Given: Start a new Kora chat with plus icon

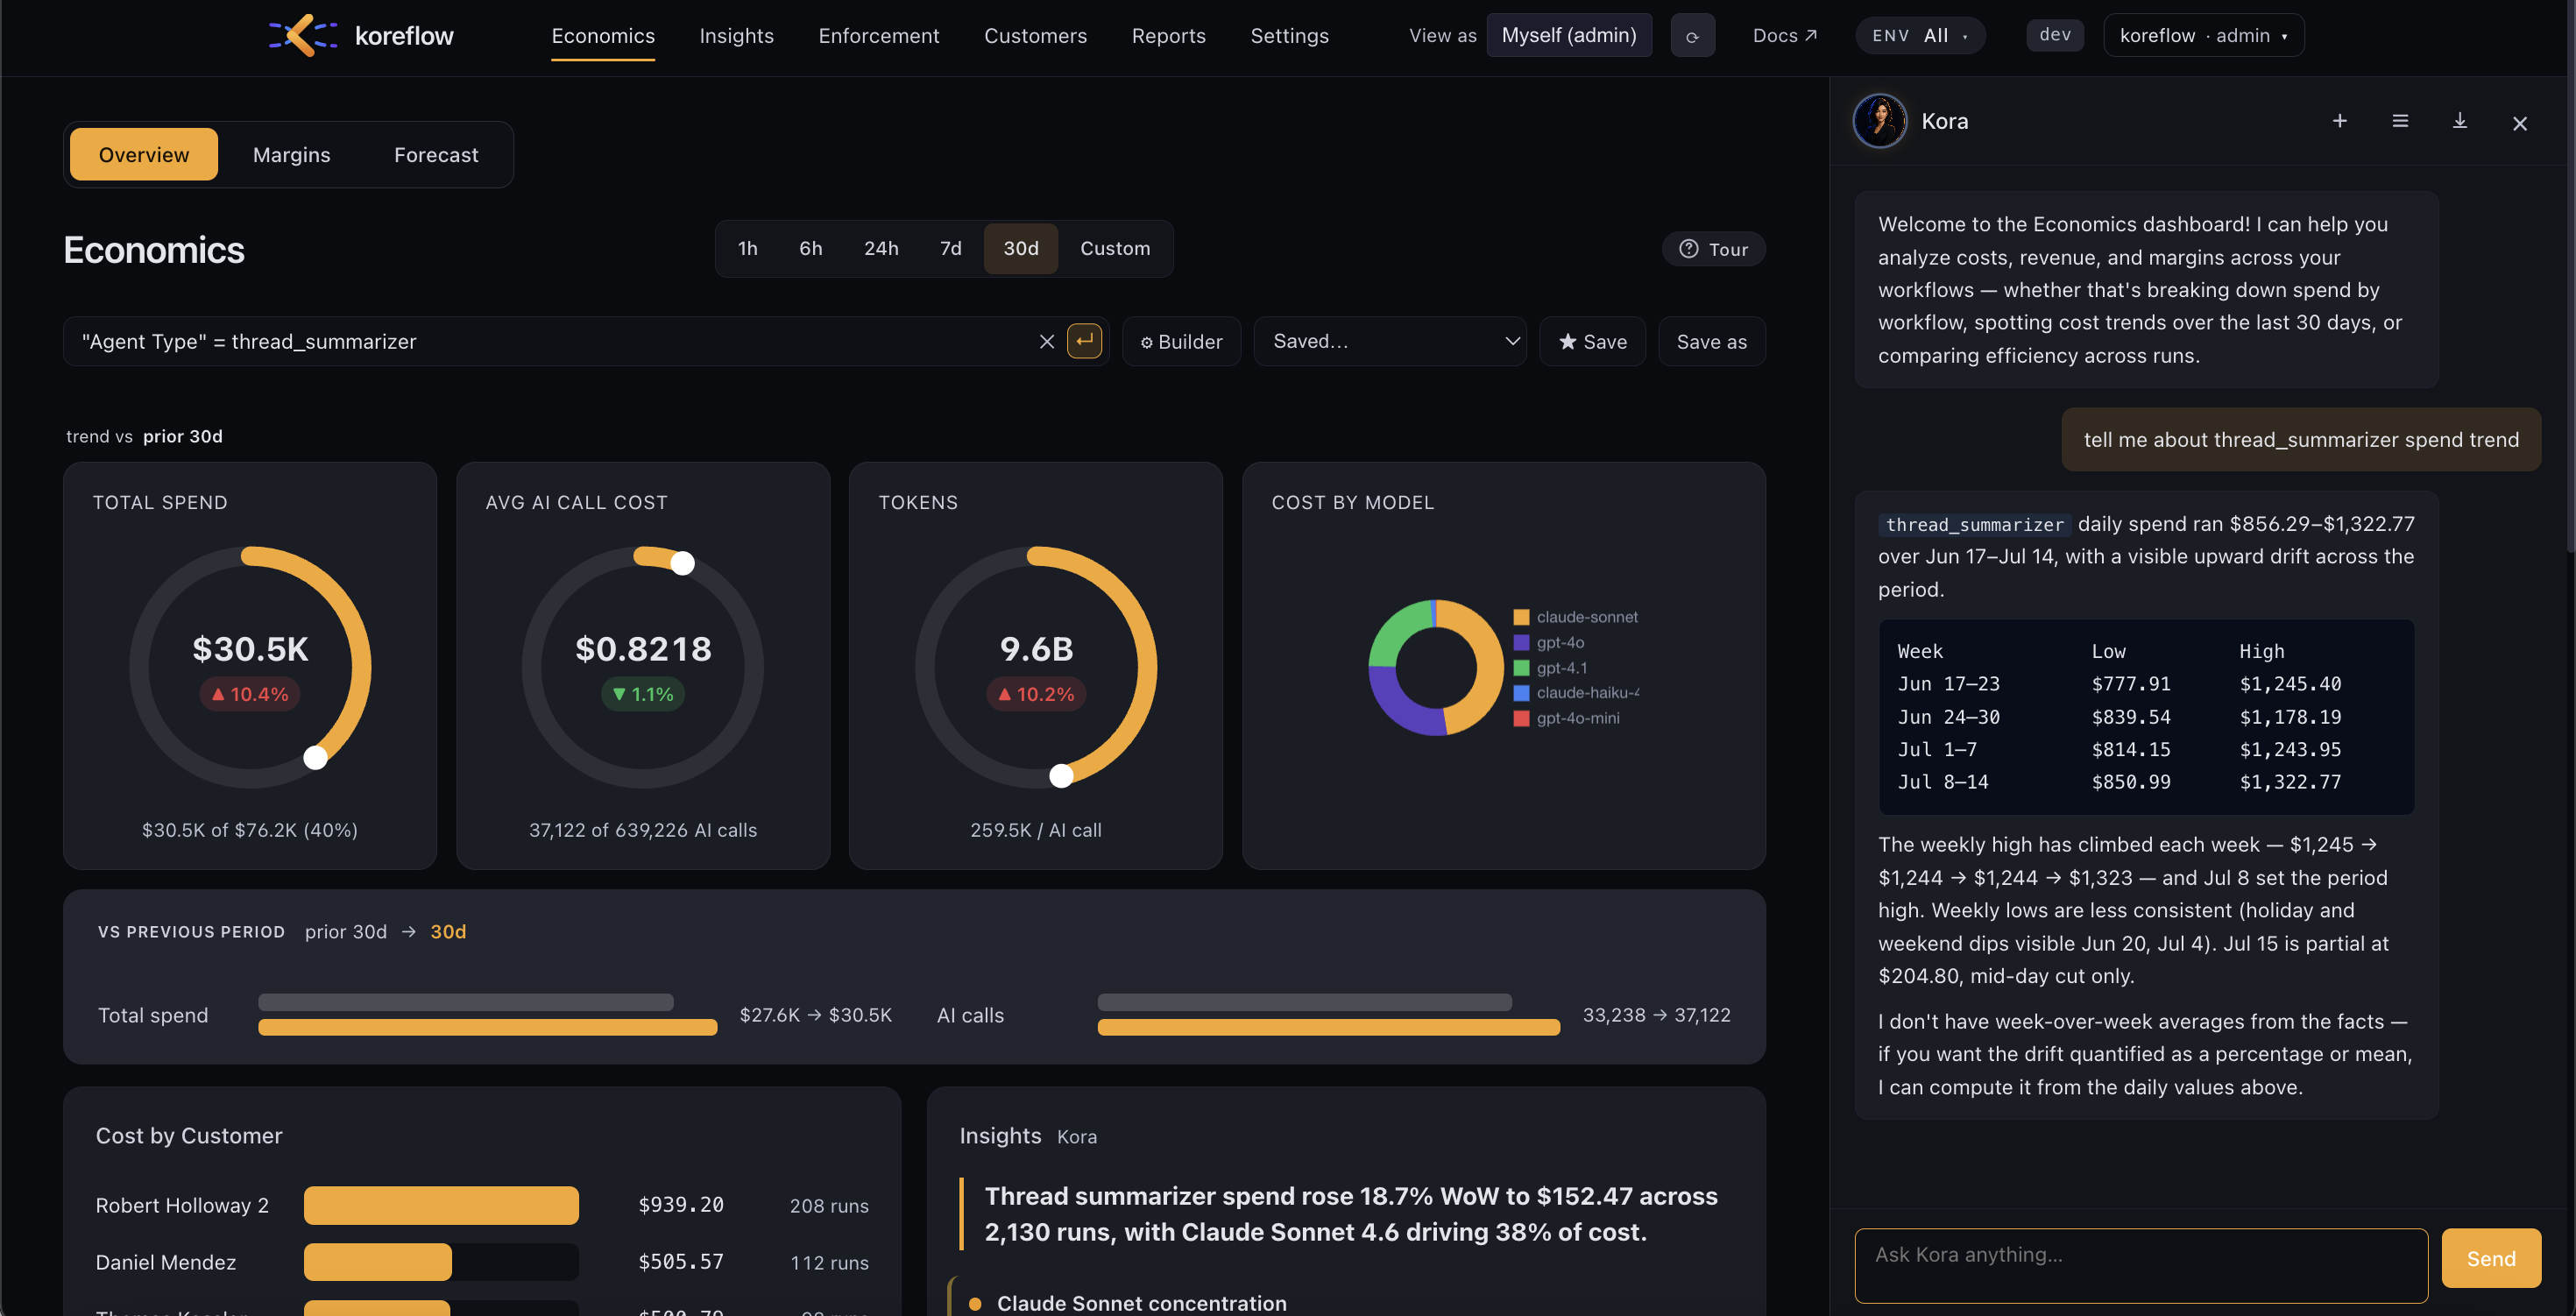Looking at the screenshot, I should coord(2339,121).
